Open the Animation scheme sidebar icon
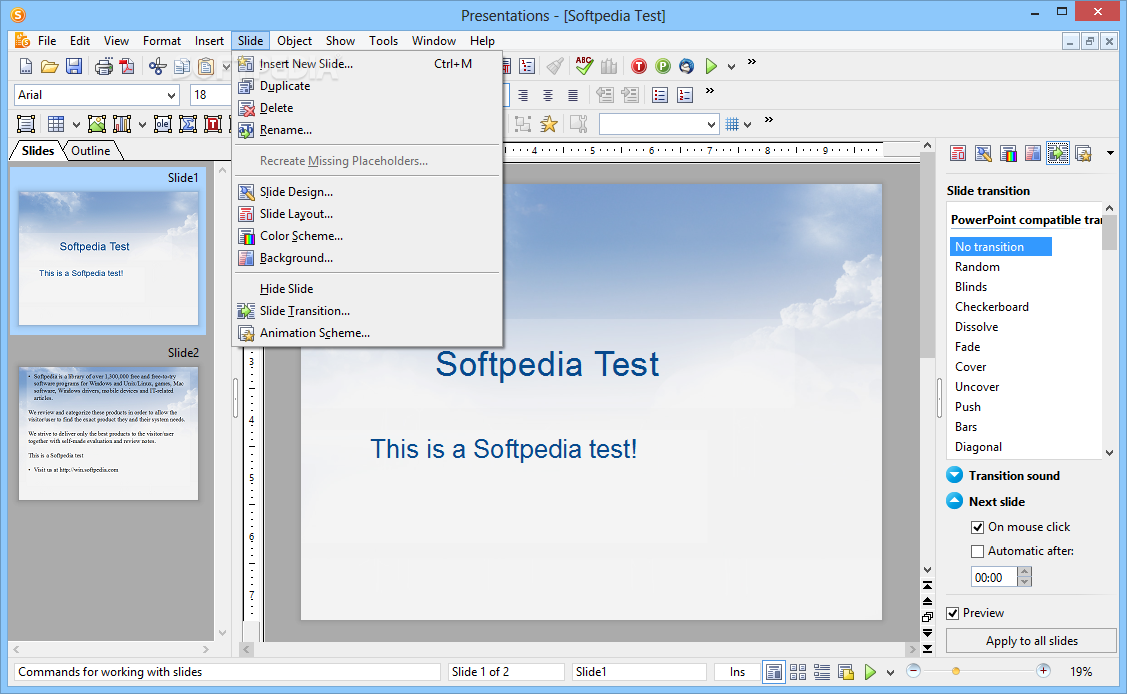Viewport: 1127px width, 694px height. coord(1083,153)
